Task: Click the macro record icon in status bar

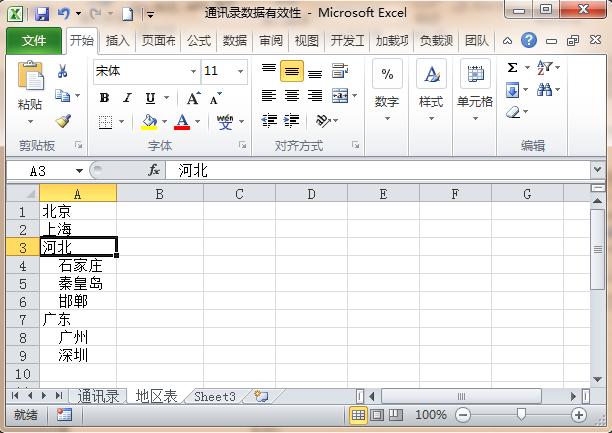Action: click(x=64, y=415)
